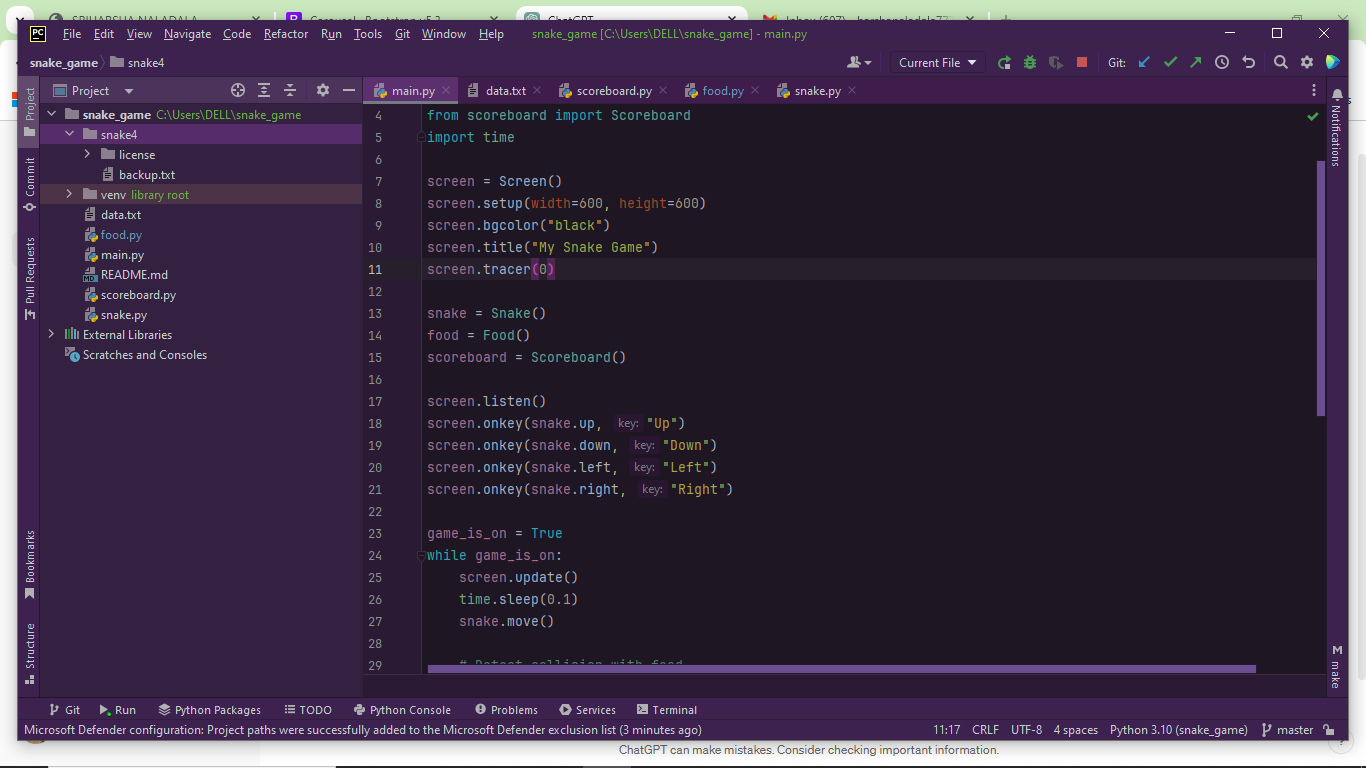Close the main.py tab
Viewport: 1366px width, 768px height.
pyautogui.click(x=446, y=90)
